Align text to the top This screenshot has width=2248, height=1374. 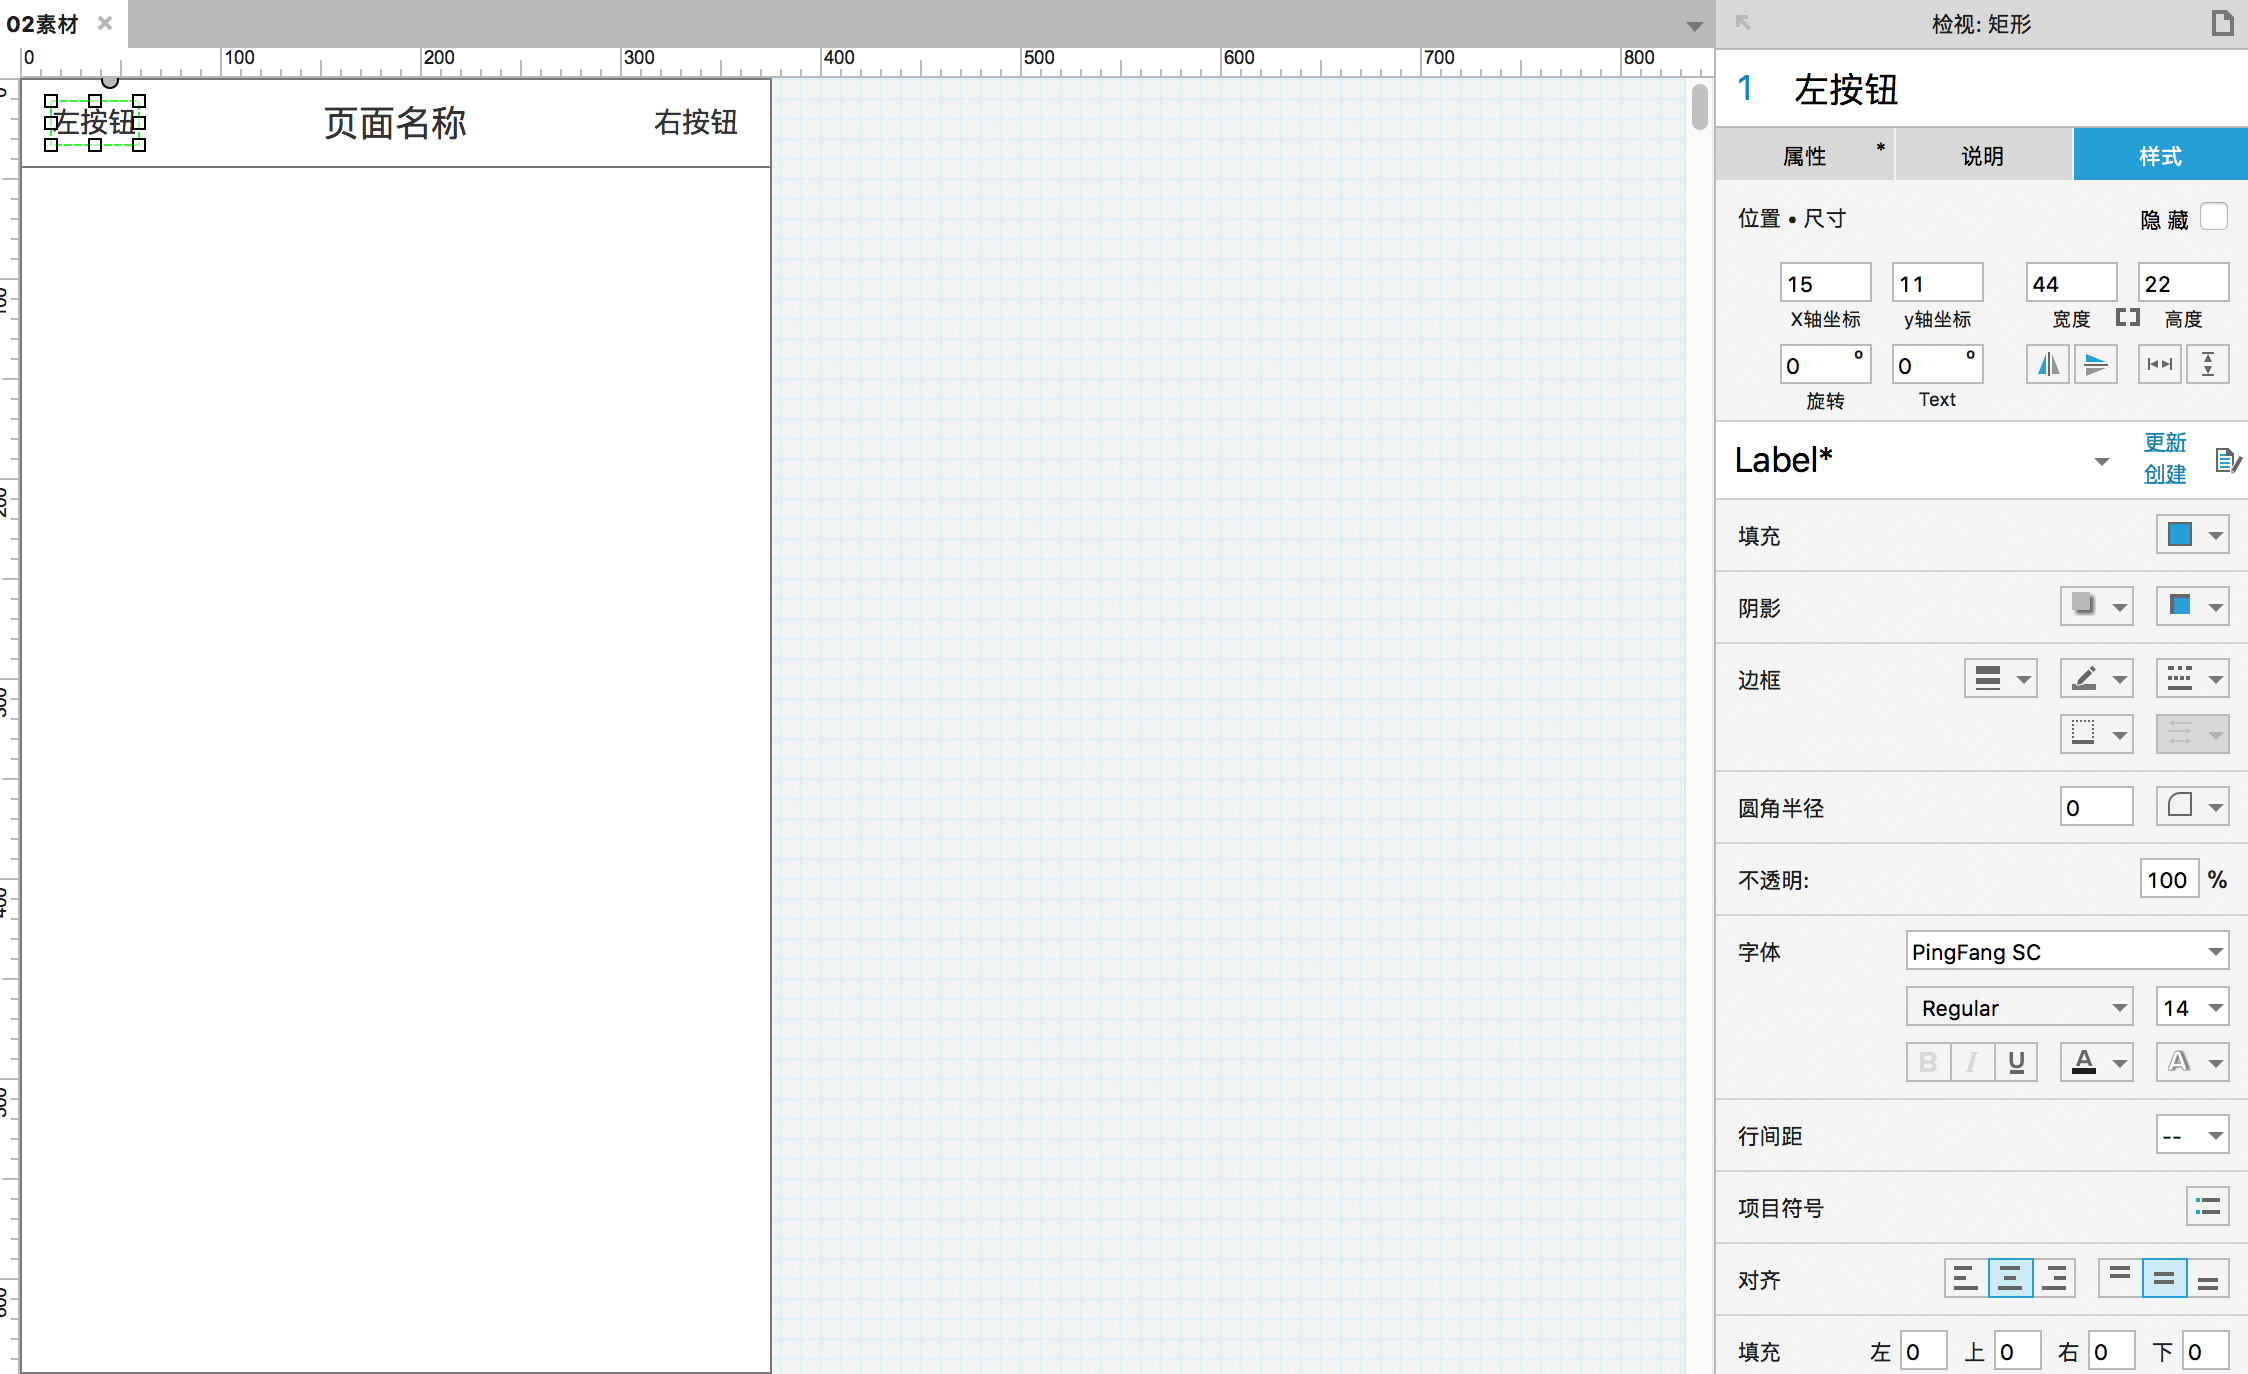[2120, 1278]
